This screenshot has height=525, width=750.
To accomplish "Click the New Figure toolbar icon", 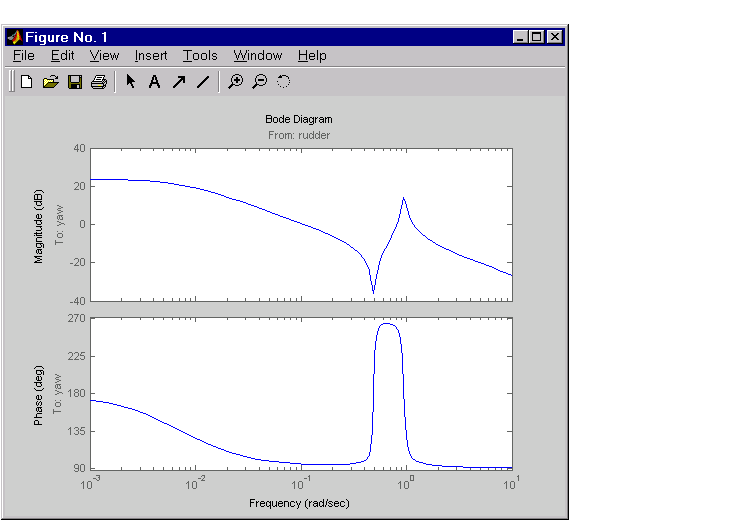I will point(27,82).
